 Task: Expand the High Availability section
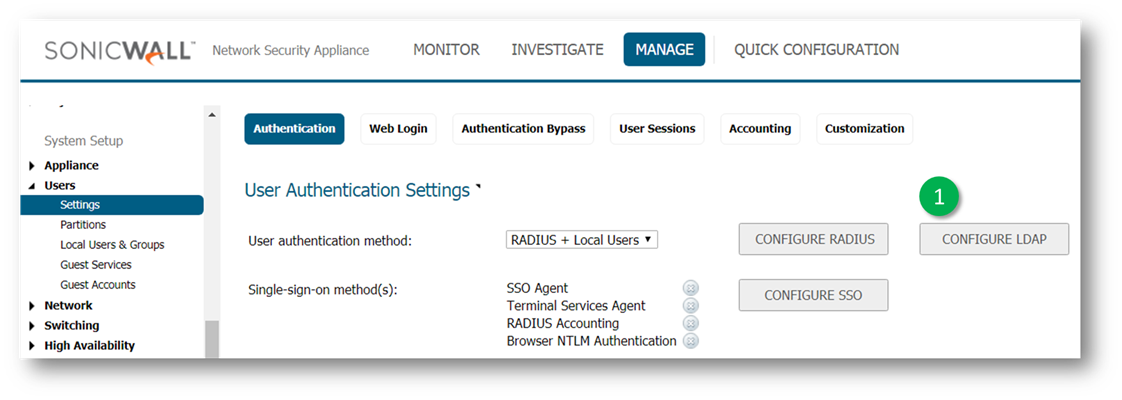click(33, 346)
